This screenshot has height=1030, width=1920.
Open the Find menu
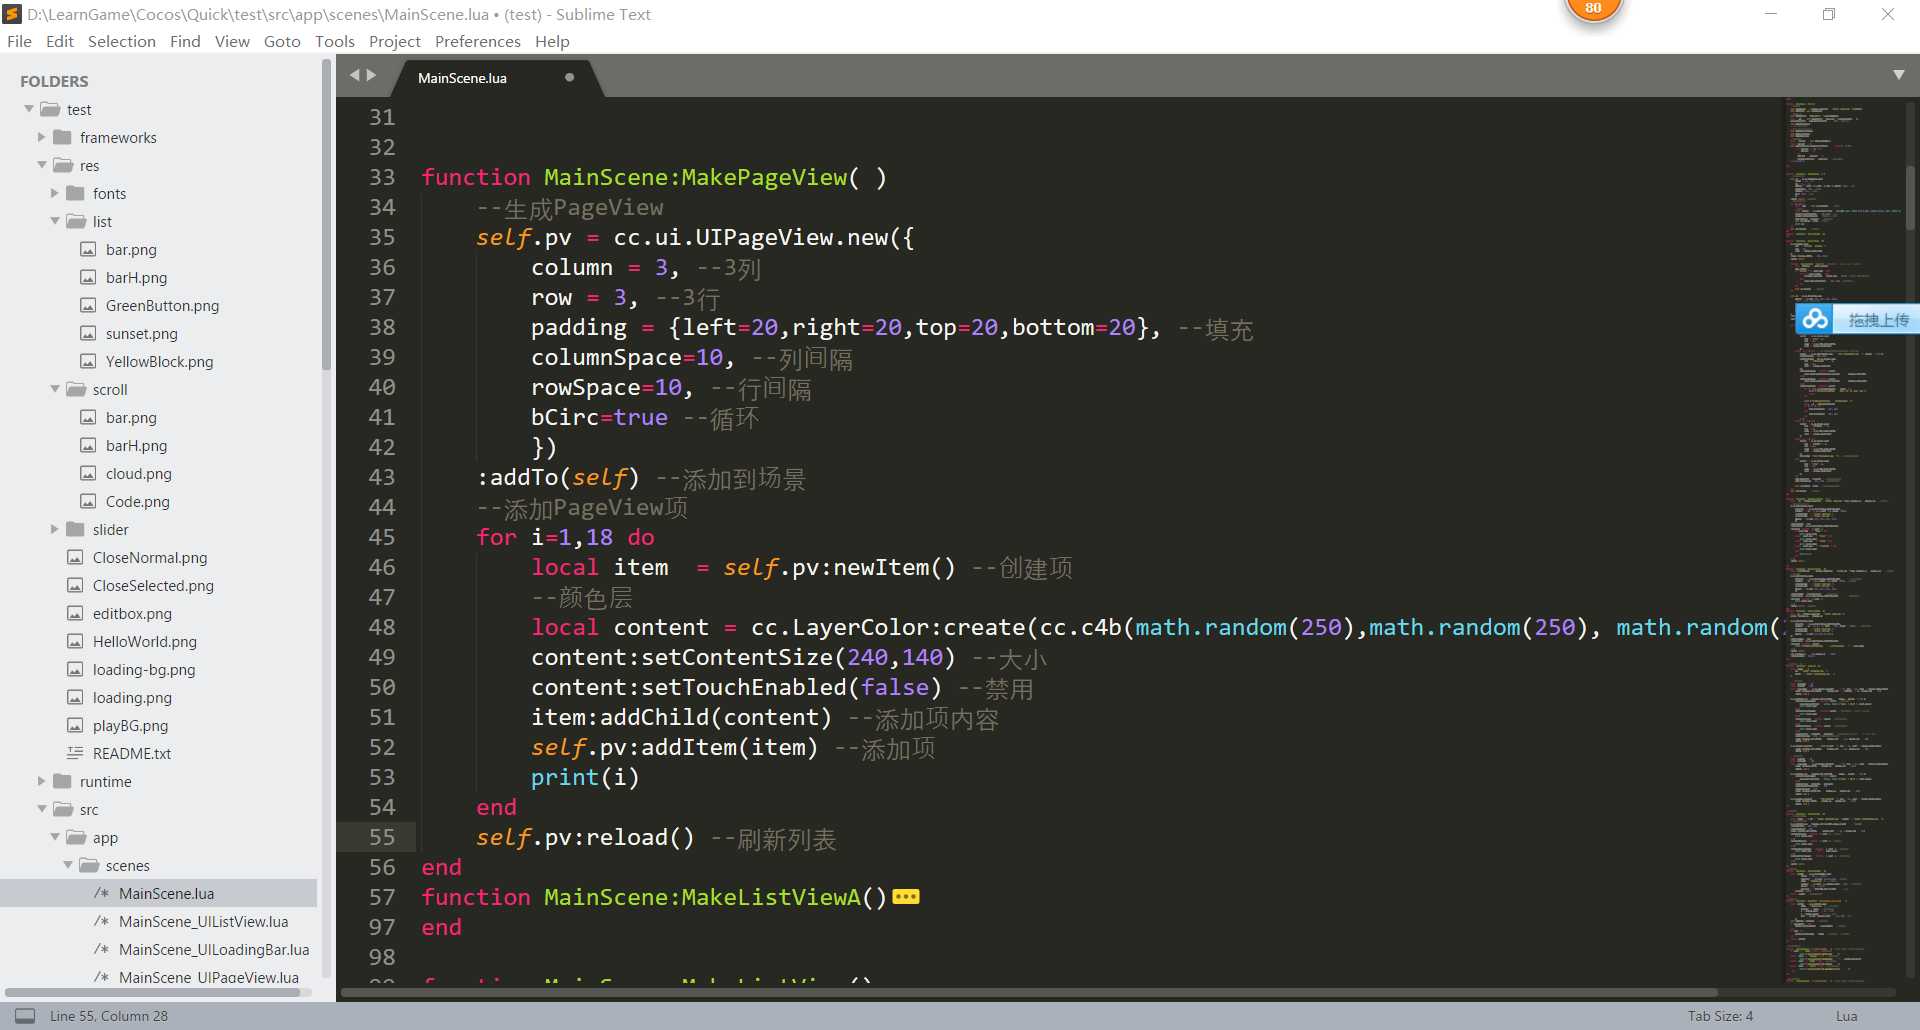185,41
